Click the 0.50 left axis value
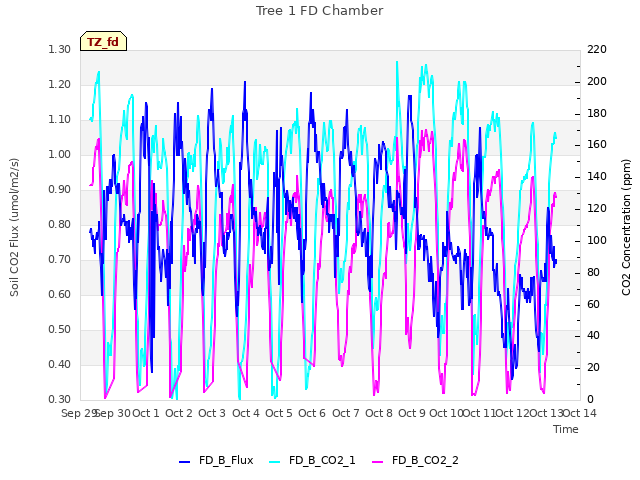Image resolution: width=640 pixels, height=480 pixels. point(60,330)
